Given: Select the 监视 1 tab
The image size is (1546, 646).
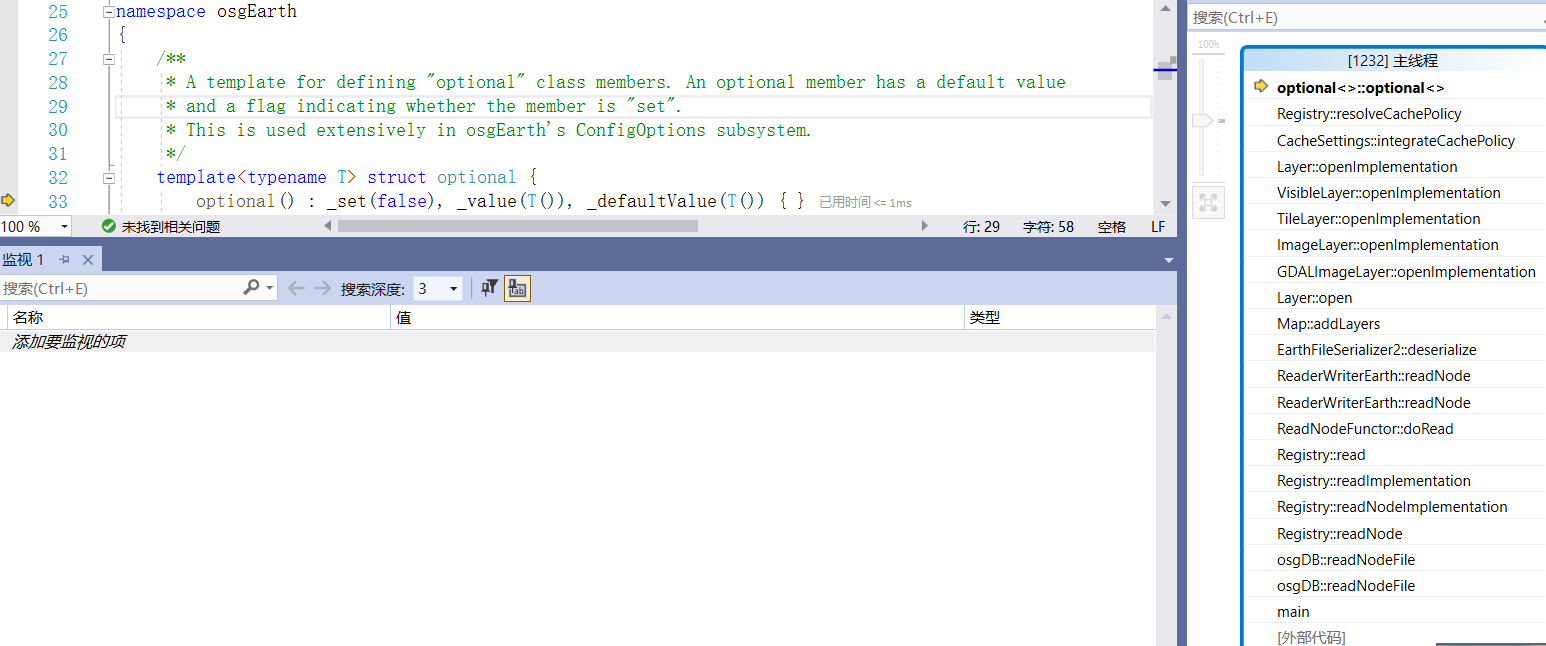Looking at the screenshot, I should point(23,260).
